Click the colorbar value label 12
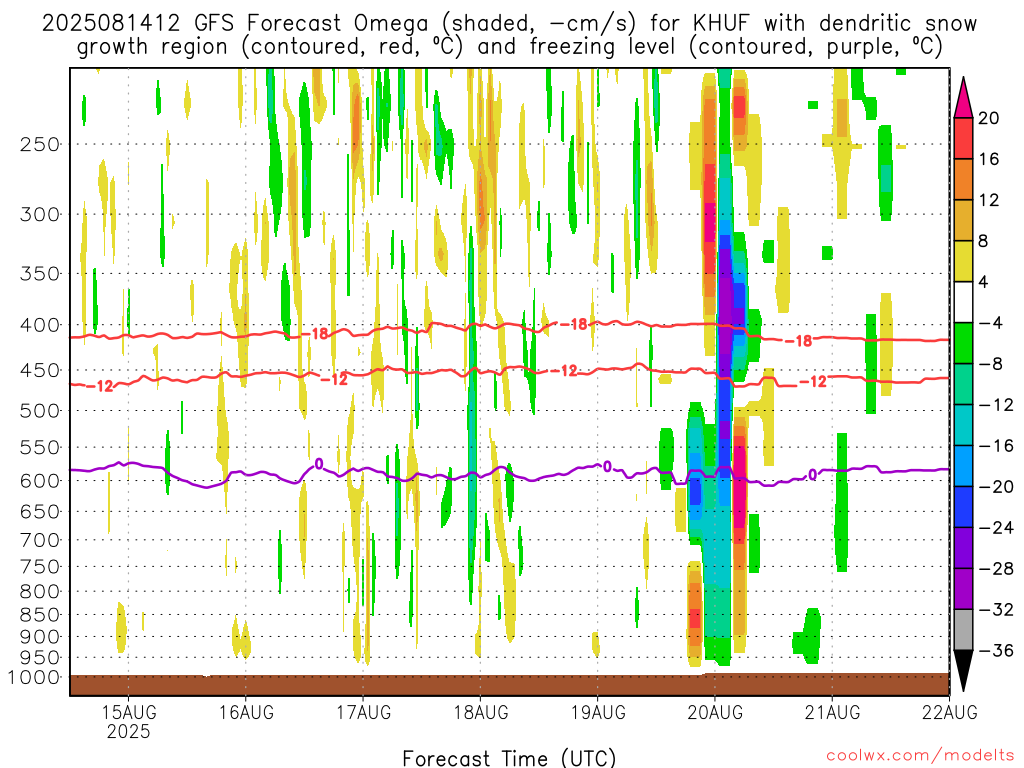This screenshot has height=768, width=1024. pos(989,200)
